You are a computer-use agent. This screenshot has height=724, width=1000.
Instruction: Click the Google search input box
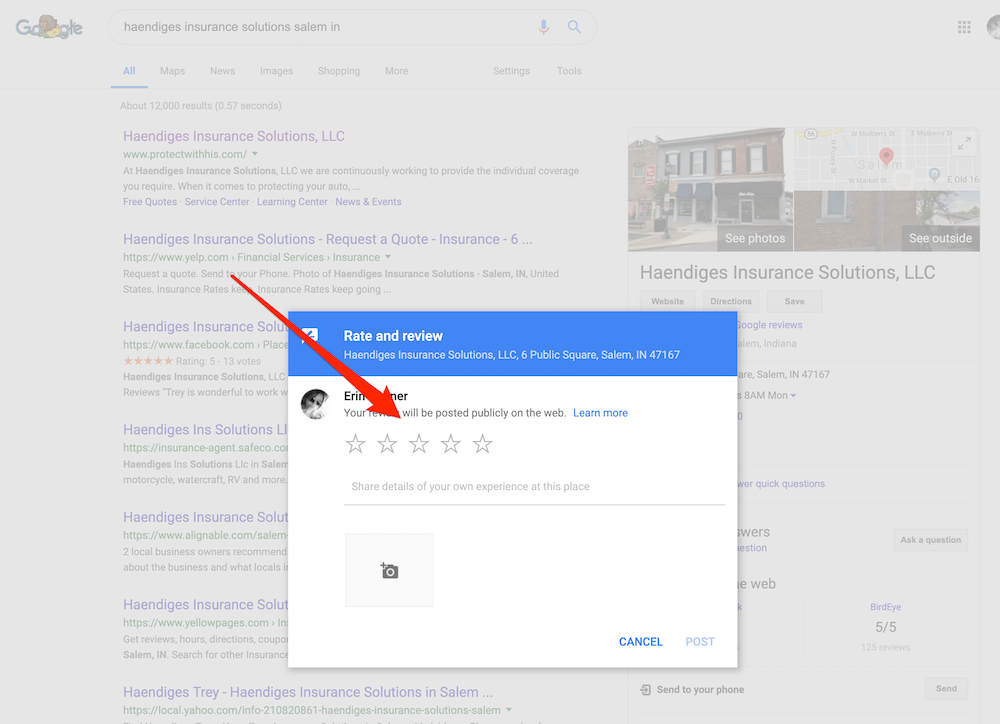pos(325,27)
